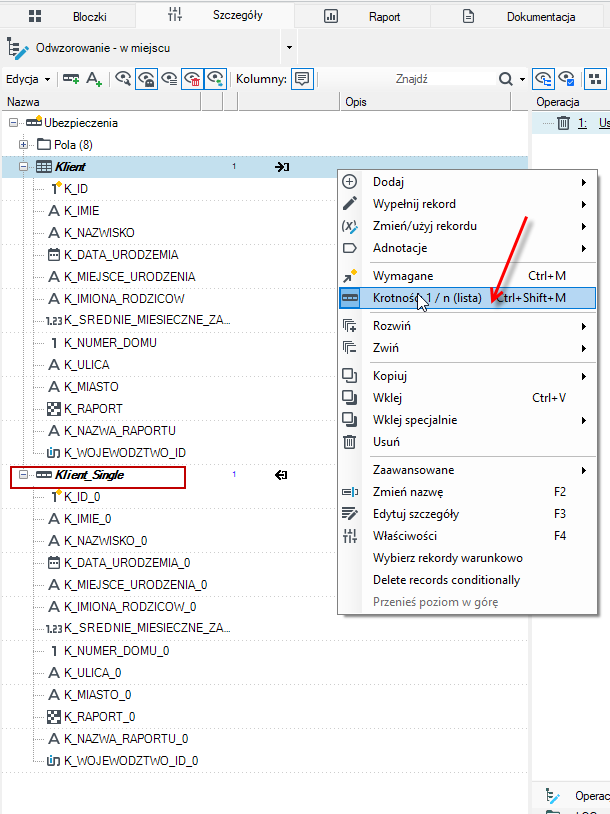Click the add text field icon
610x814 pixels.
pyautogui.click(x=94, y=79)
